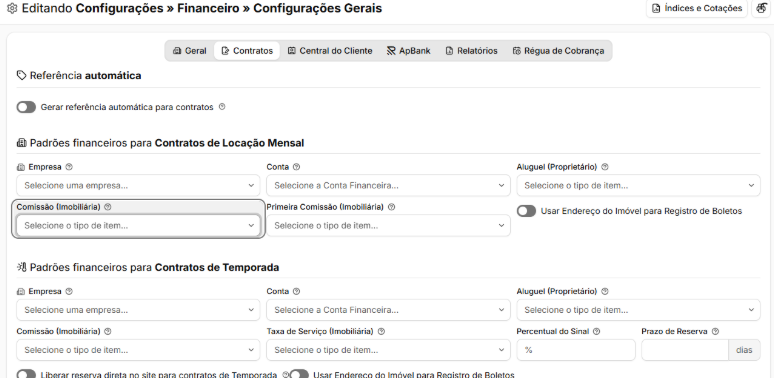Open Aluguel (Proprietário) dropdown under Locação Mensal
Screen dimensions: 774x378
tap(638, 186)
